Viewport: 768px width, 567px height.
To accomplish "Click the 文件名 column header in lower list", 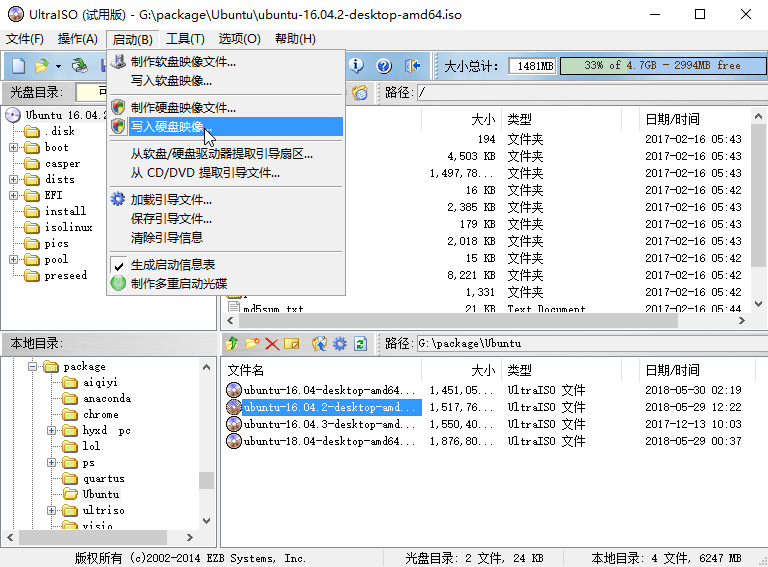I will (321, 370).
